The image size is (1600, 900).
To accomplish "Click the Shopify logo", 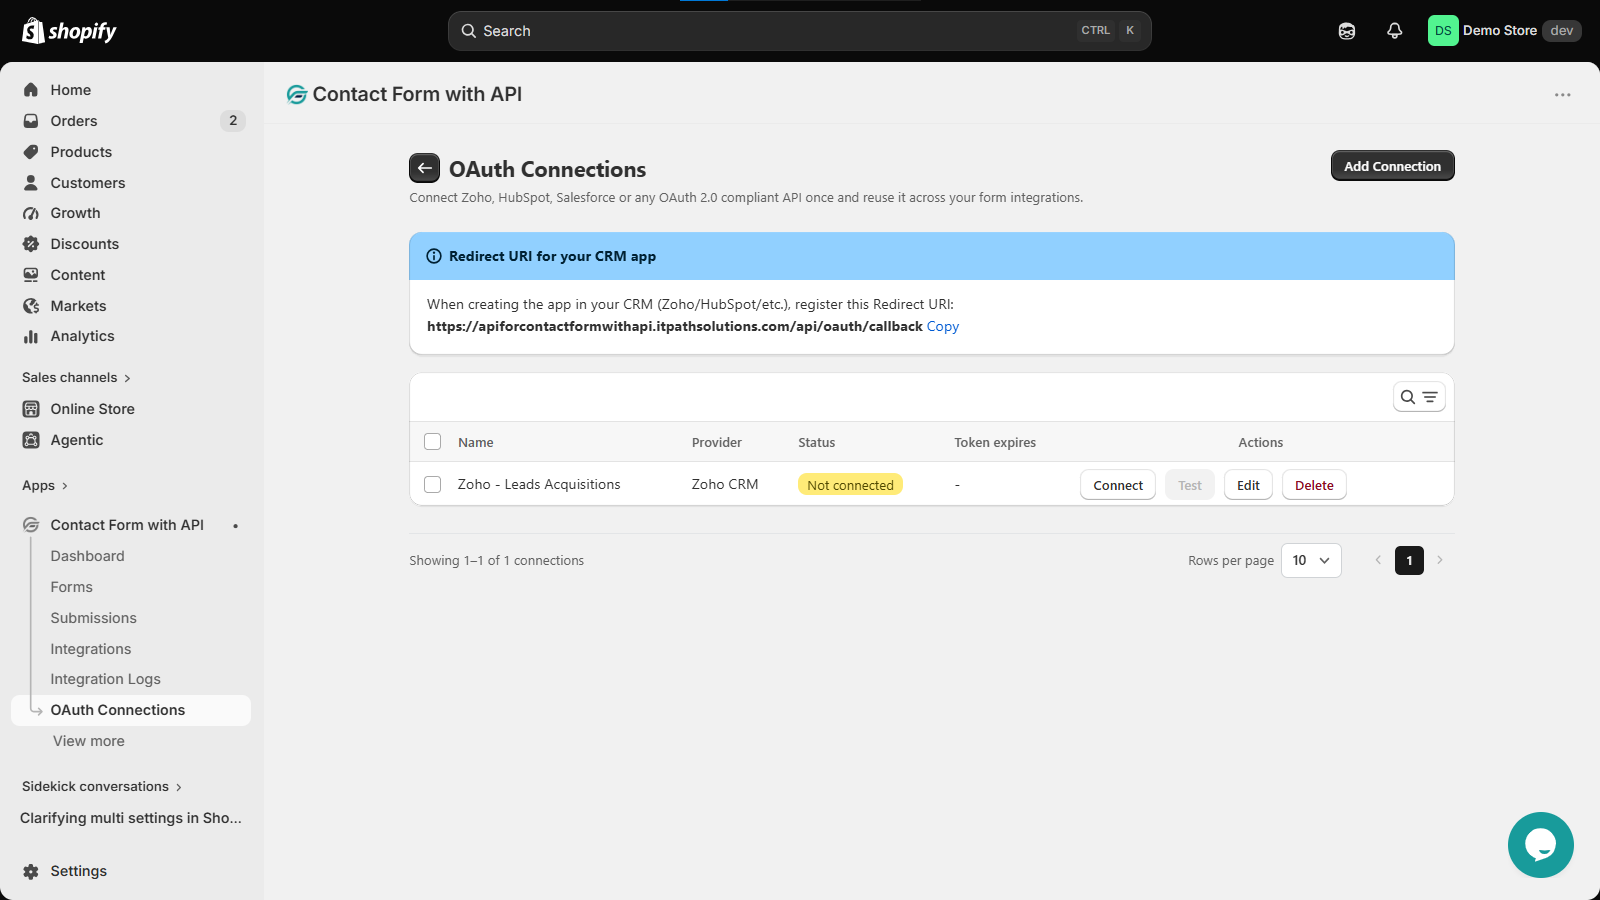I will tap(69, 31).
